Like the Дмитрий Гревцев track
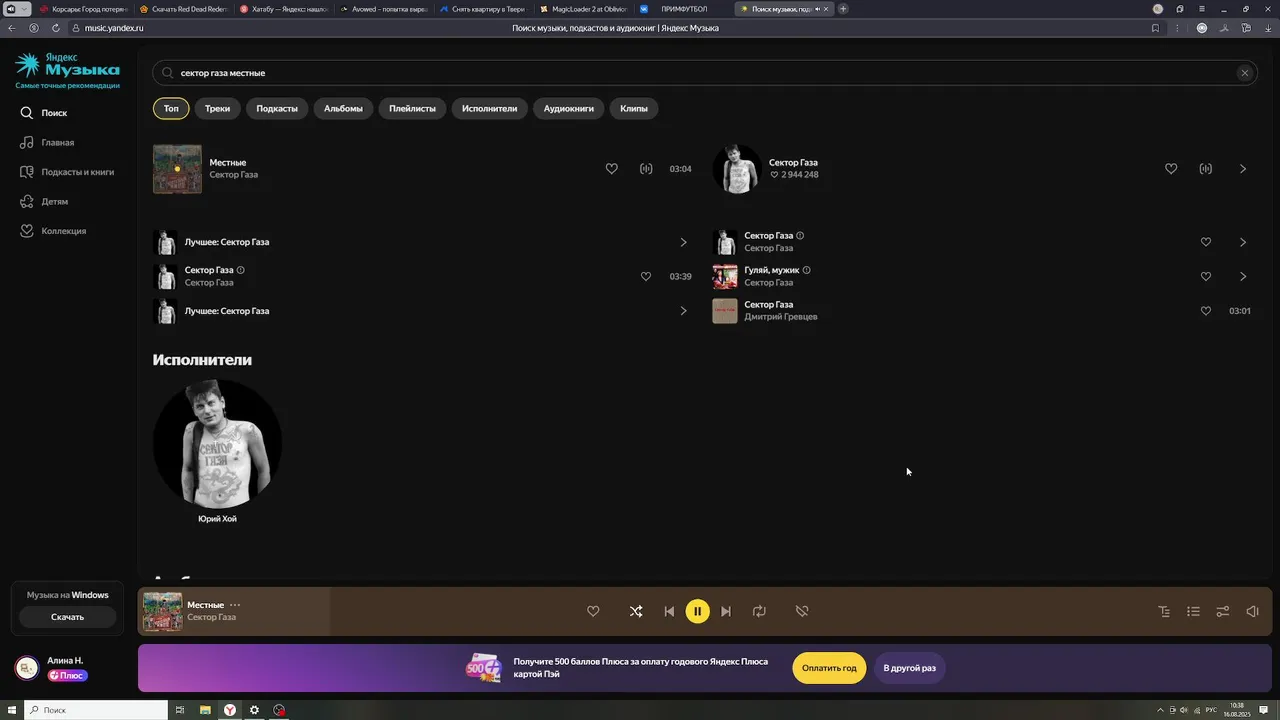 tap(1205, 311)
